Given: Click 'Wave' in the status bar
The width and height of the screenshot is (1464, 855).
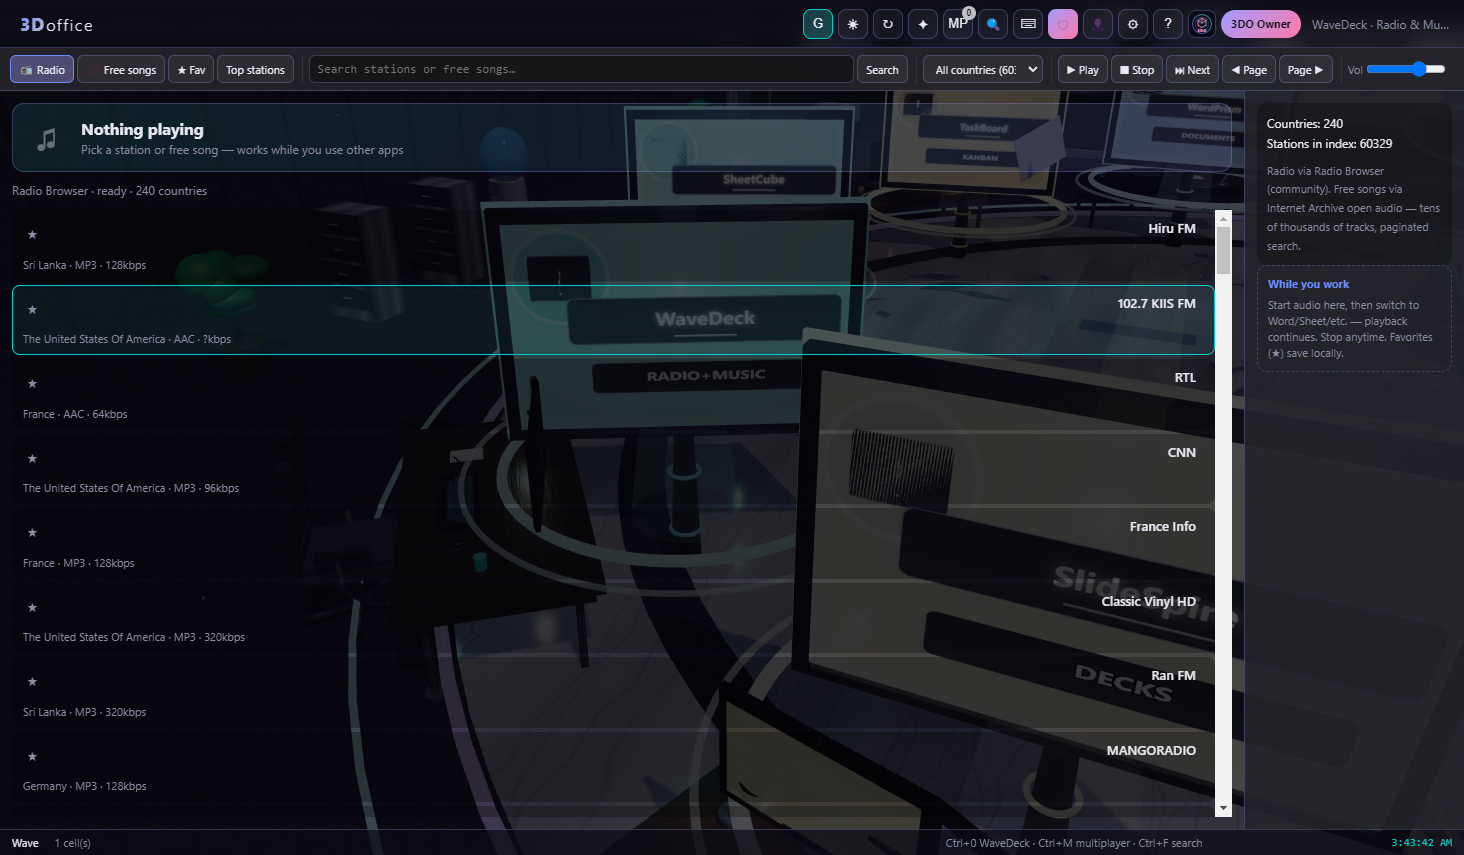Looking at the screenshot, I should [25, 843].
